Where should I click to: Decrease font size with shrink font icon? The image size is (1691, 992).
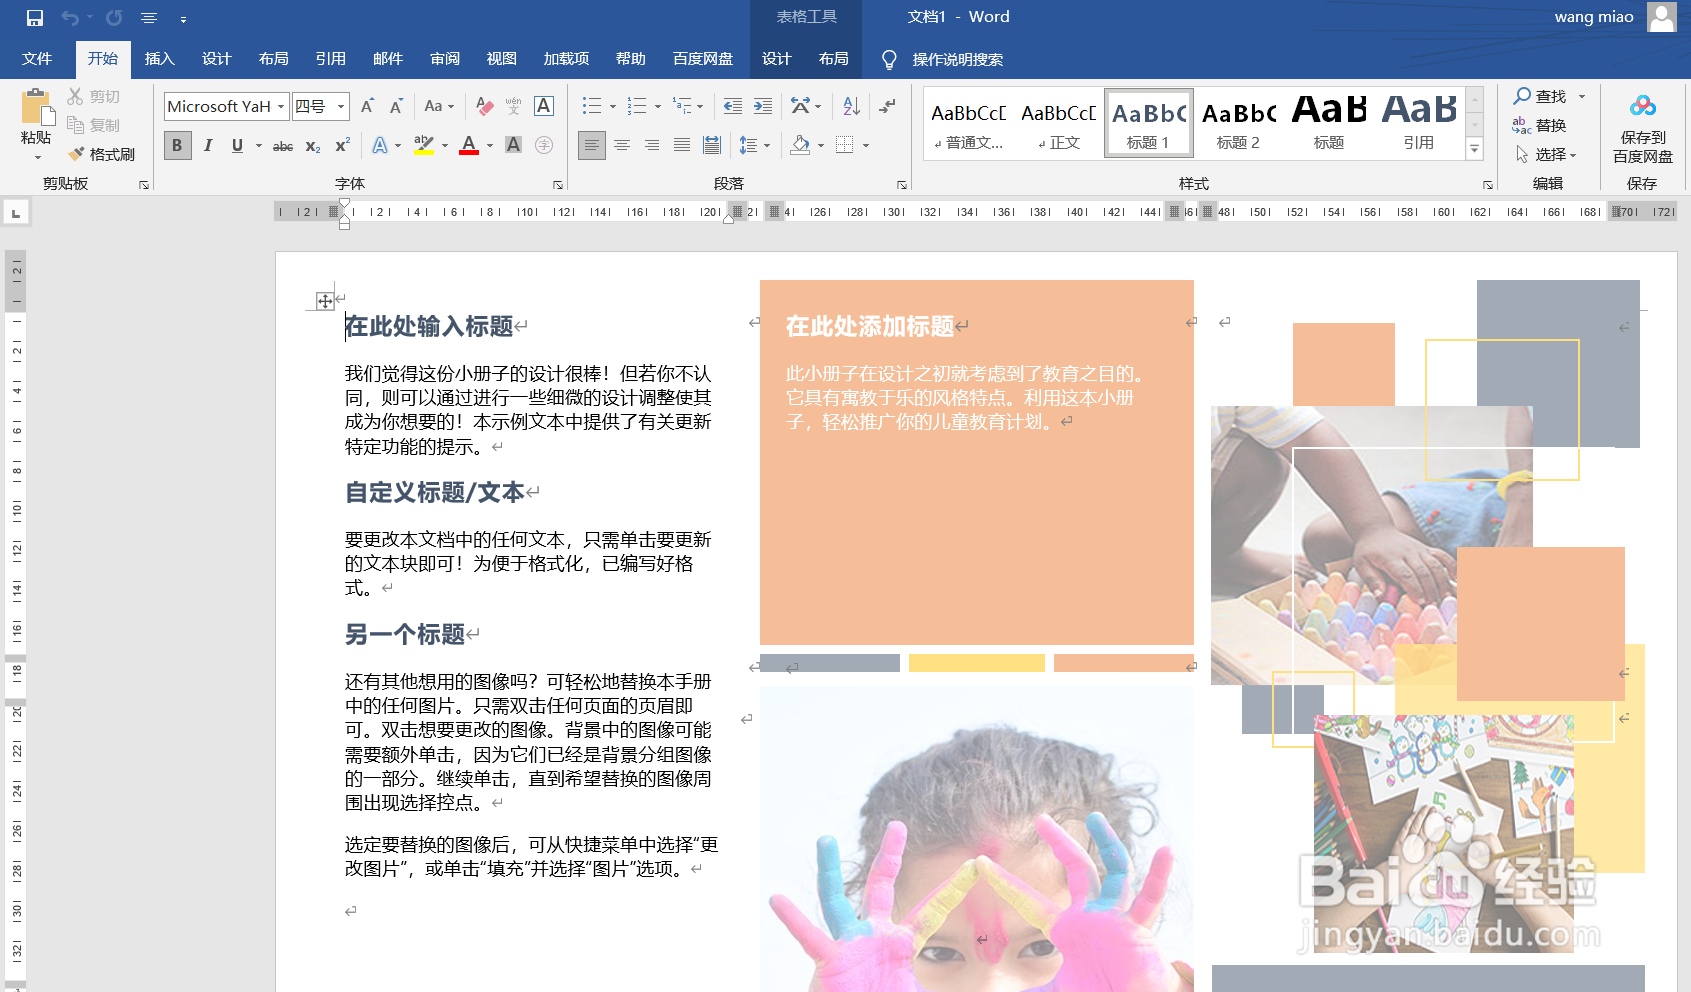point(396,106)
